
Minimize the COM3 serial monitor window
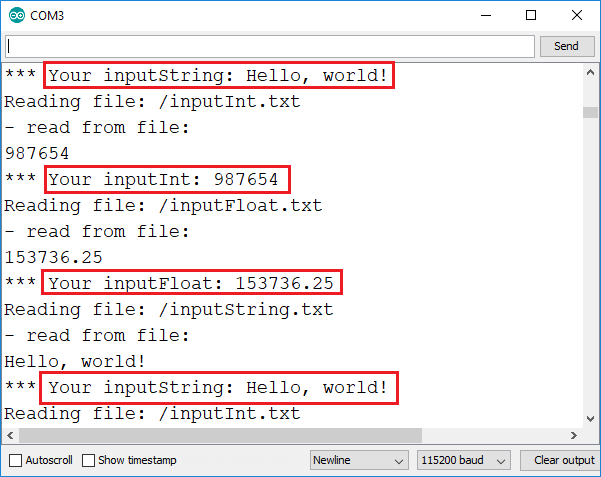click(x=487, y=15)
